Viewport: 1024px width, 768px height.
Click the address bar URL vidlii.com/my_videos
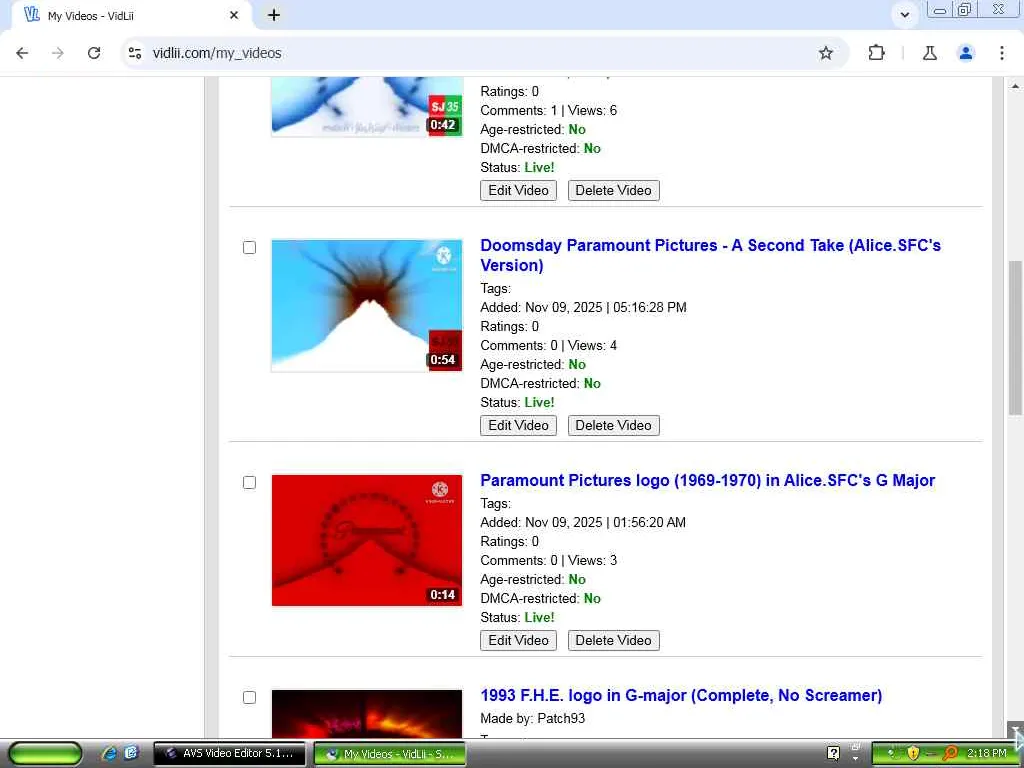coord(217,53)
